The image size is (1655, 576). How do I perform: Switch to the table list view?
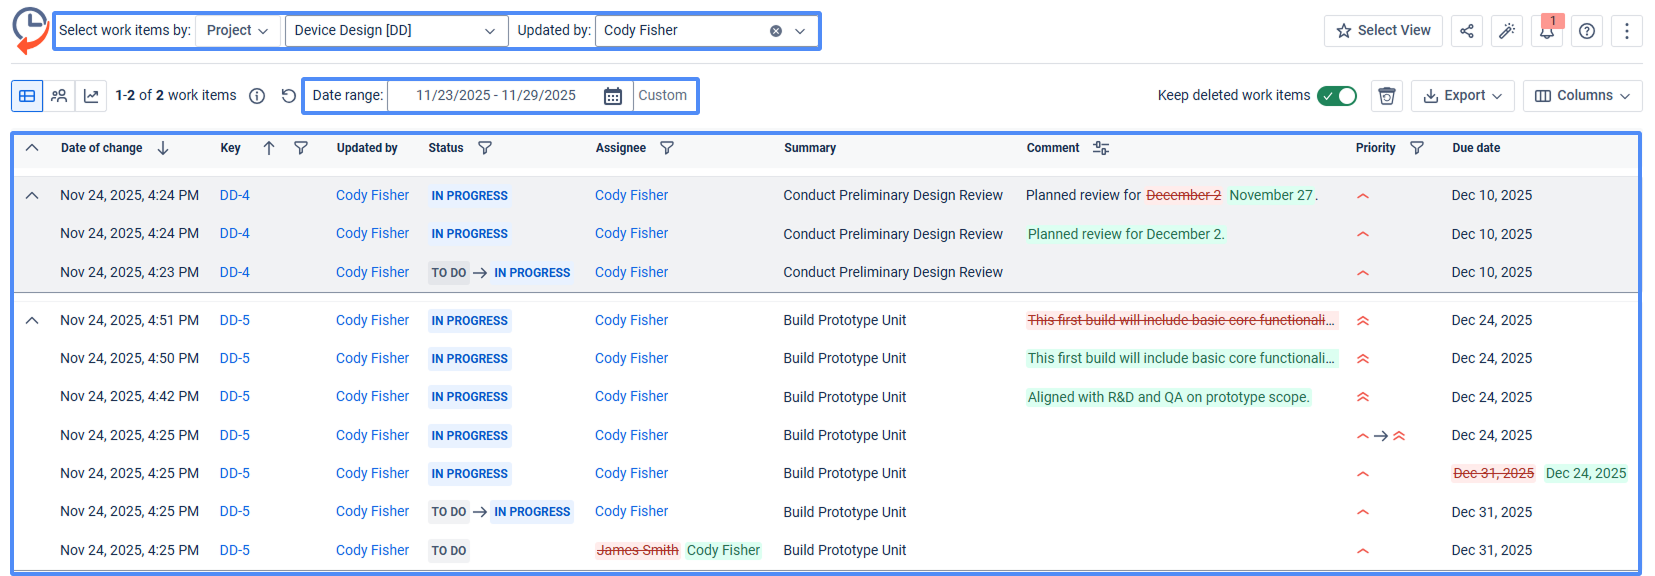27,96
